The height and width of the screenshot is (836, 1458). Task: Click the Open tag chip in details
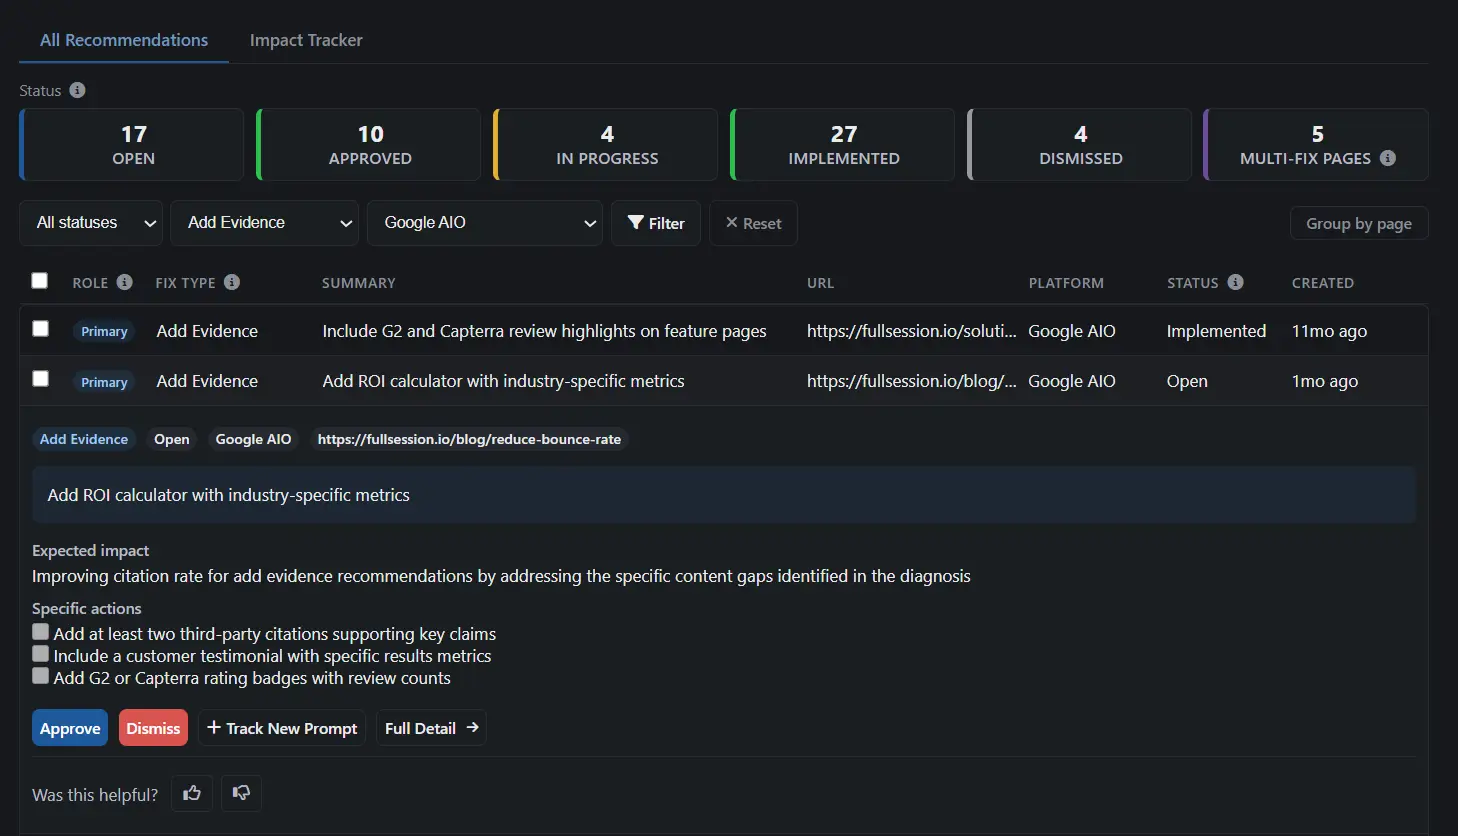tap(172, 439)
